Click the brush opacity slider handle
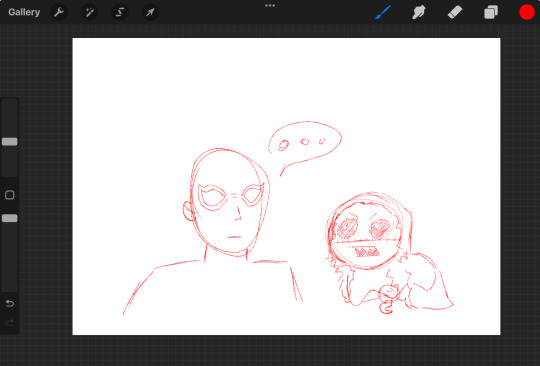Image resolution: width=540 pixels, height=366 pixels. pyautogui.click(x=10, y=218)
